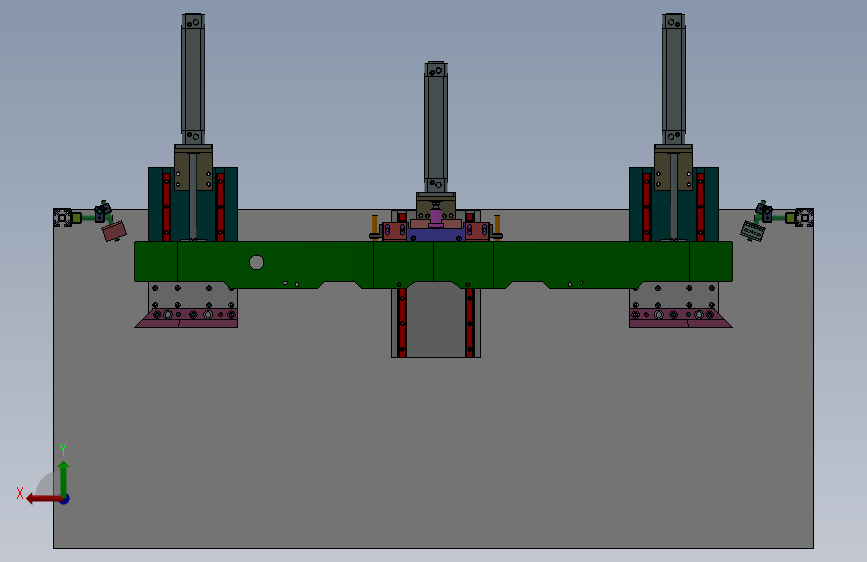The height and width of the screenshot is (562, 867).
Task: Click the orange pin left of center assembly
Action: point(375,225)
